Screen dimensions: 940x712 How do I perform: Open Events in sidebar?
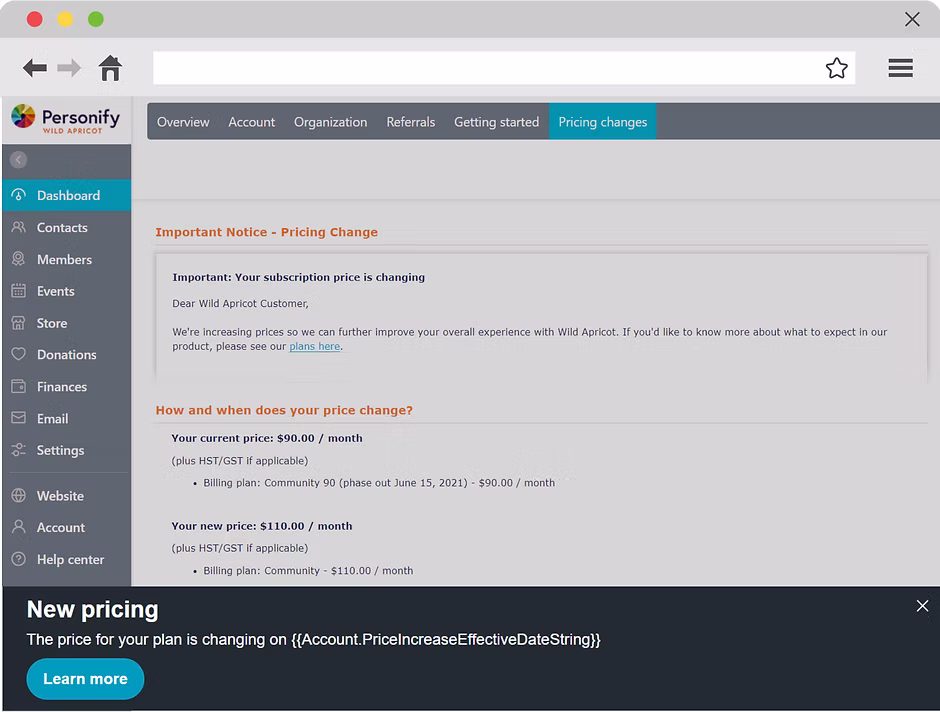point(67,291)
